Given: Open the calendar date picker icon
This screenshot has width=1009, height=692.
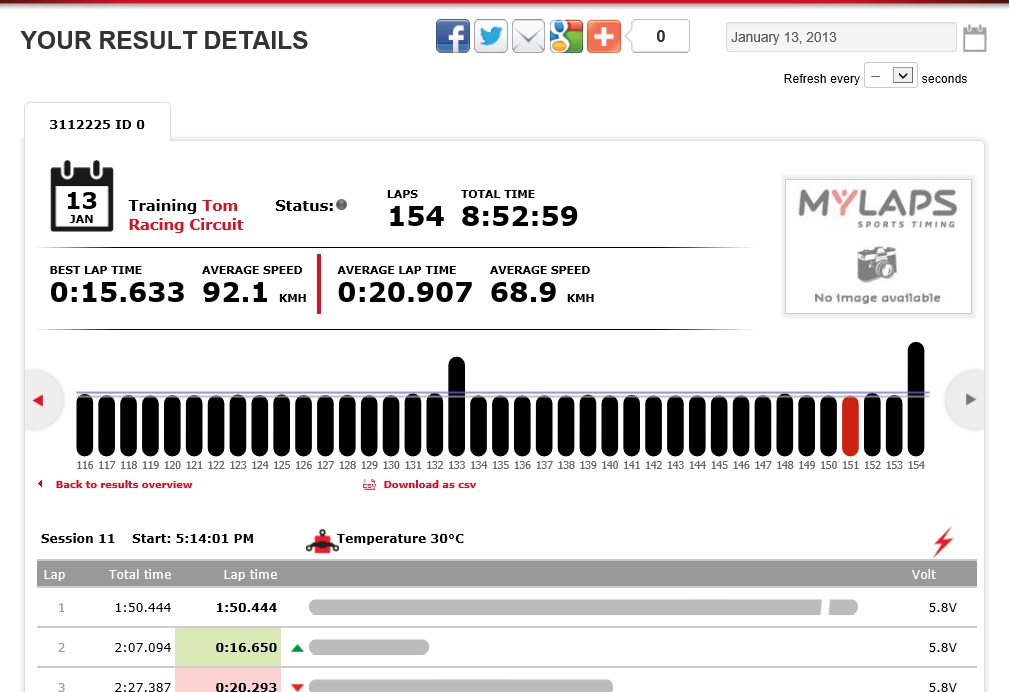Looking at the screenshot, I should (x=974, y=39).
